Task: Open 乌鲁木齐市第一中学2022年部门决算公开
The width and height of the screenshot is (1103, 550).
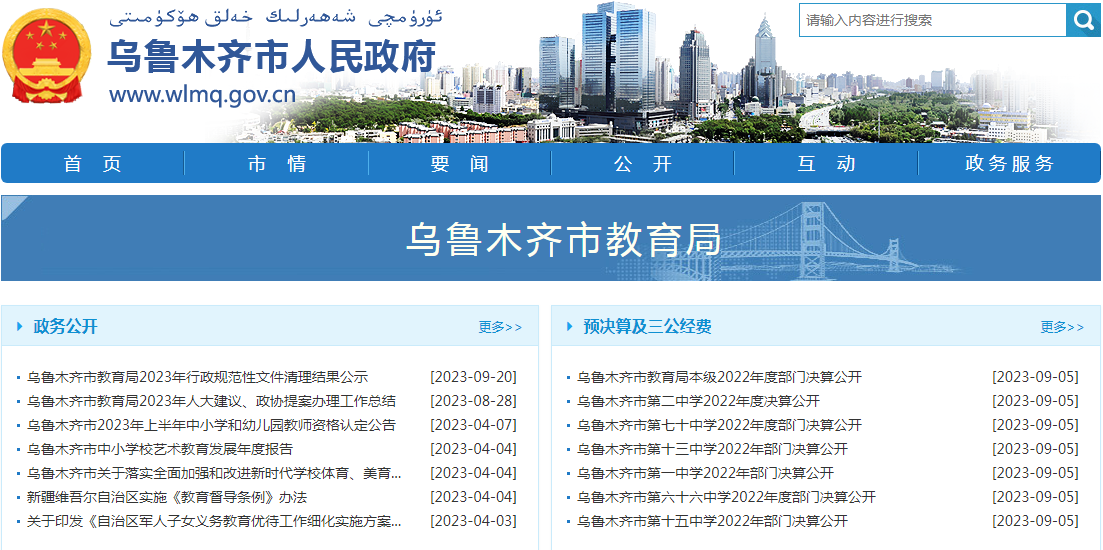Action: pos(705,473)
